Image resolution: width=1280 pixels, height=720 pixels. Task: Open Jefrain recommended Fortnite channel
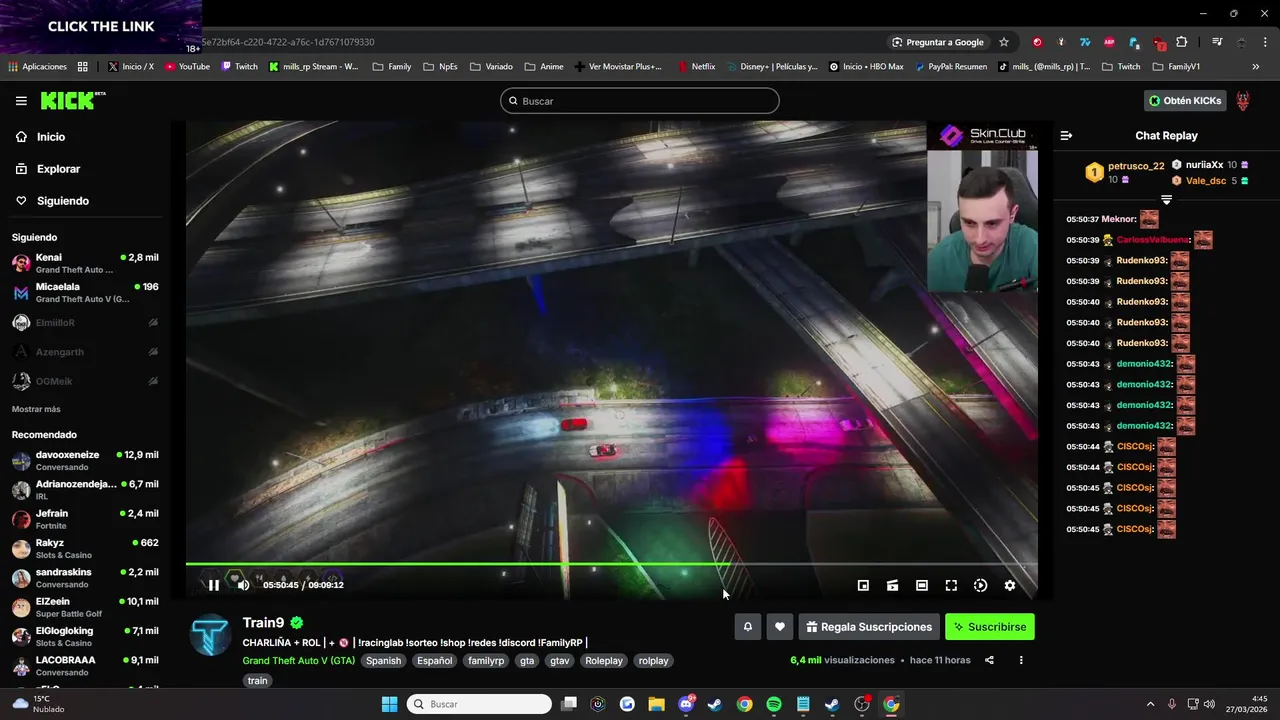pyautogui.click(x=85, y=519)
